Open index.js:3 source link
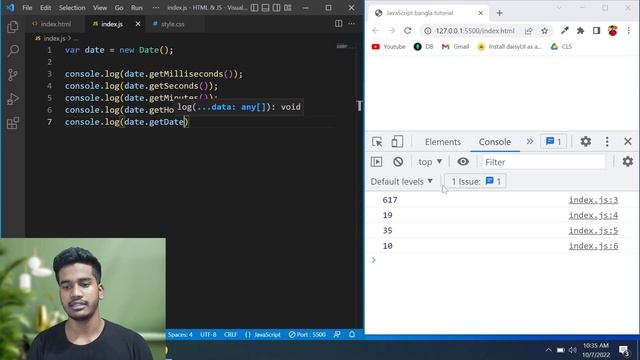Screen dimensions: 640x360 pos(593,200)
